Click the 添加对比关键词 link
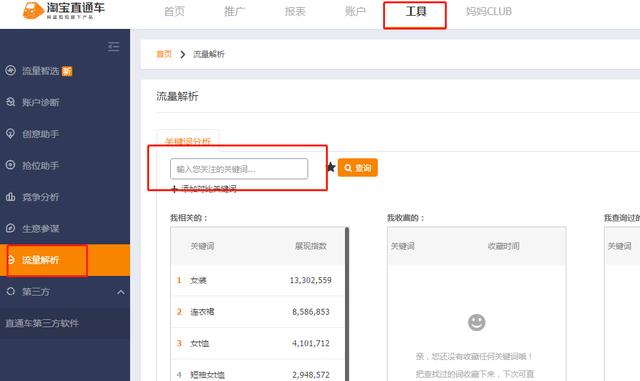 click(209, 189)
